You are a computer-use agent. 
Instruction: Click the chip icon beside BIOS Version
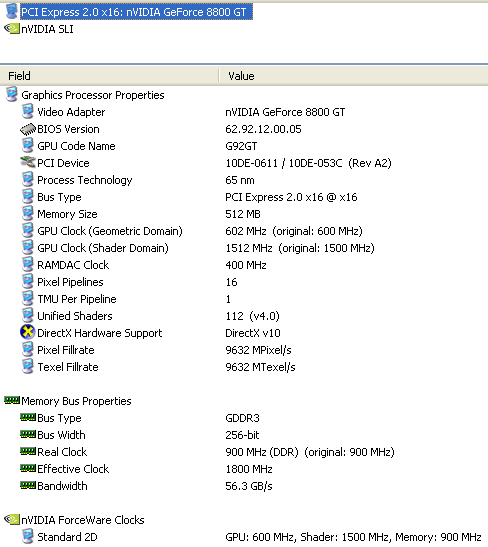[28, 129]
